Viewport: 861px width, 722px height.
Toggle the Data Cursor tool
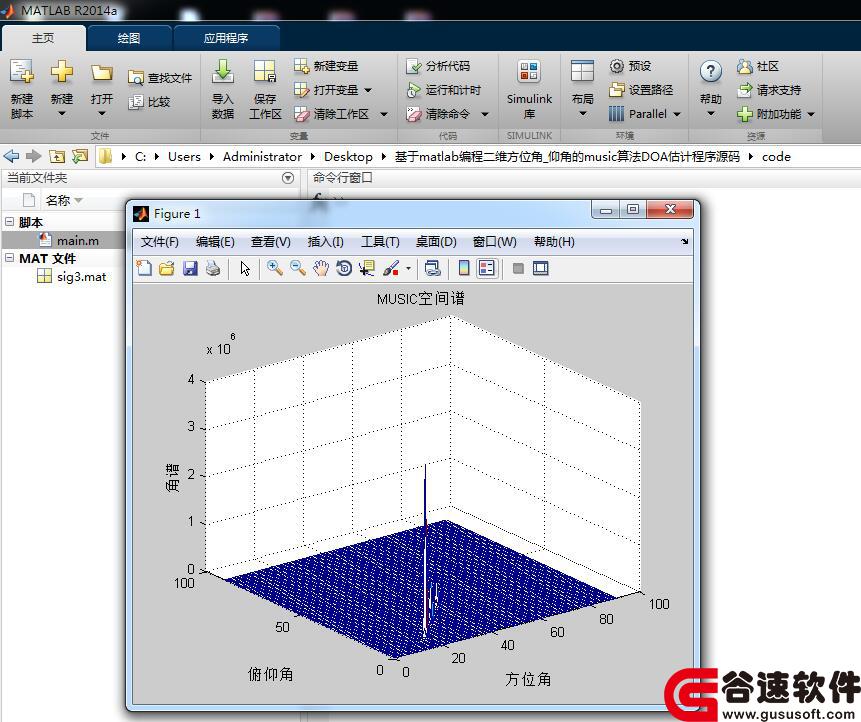tap(366, 268)
